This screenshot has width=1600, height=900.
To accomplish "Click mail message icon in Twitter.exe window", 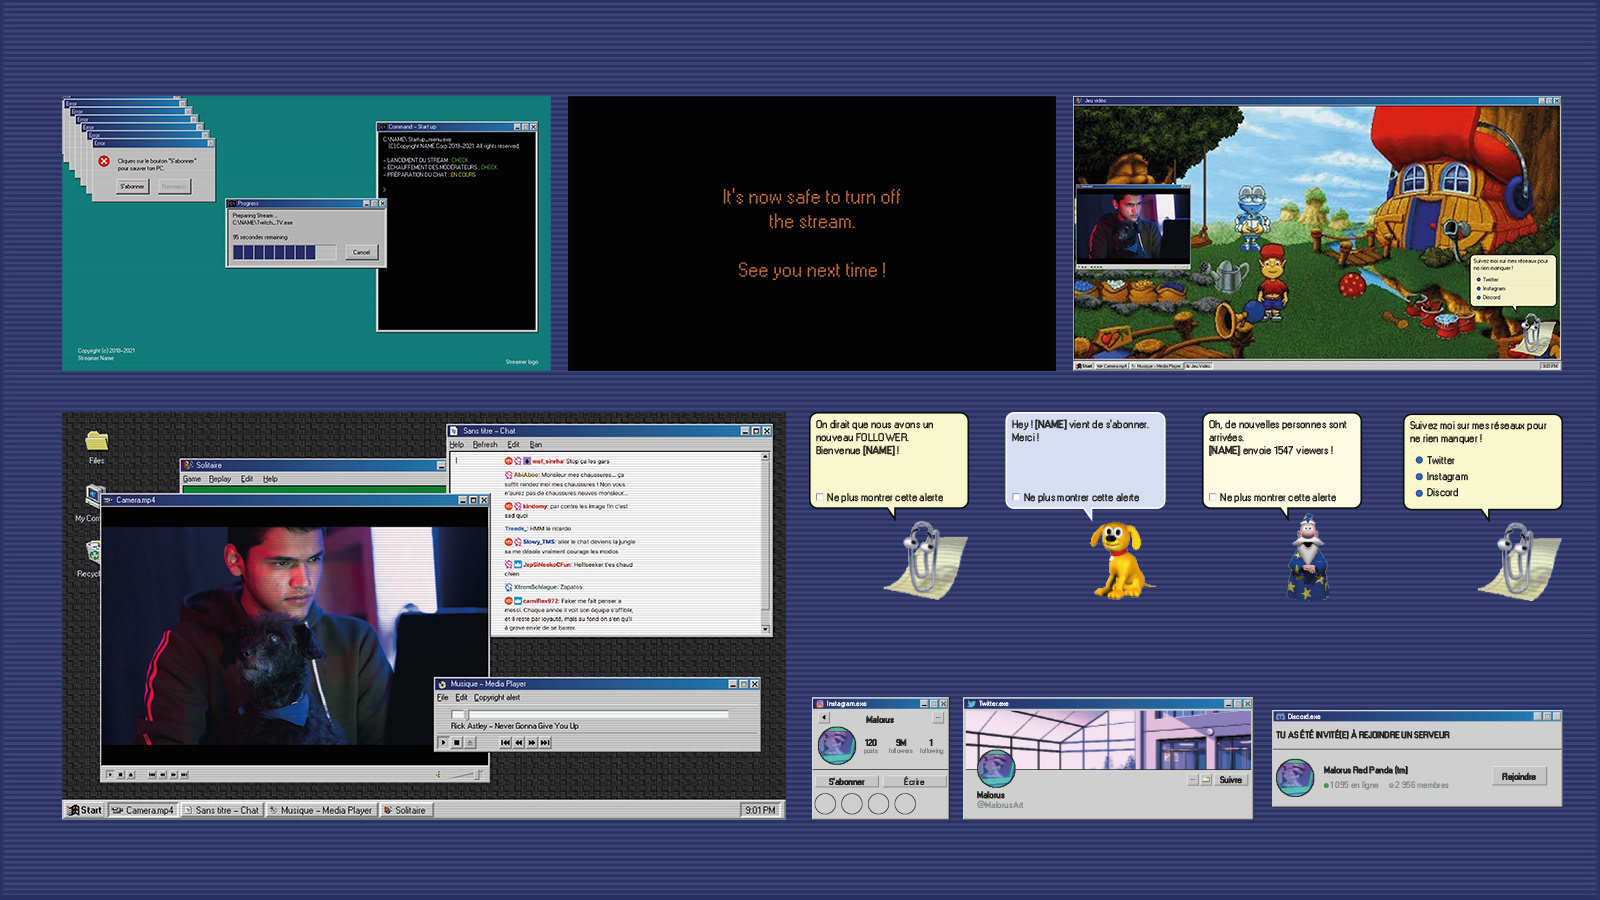I will (x=1206, y=780).
